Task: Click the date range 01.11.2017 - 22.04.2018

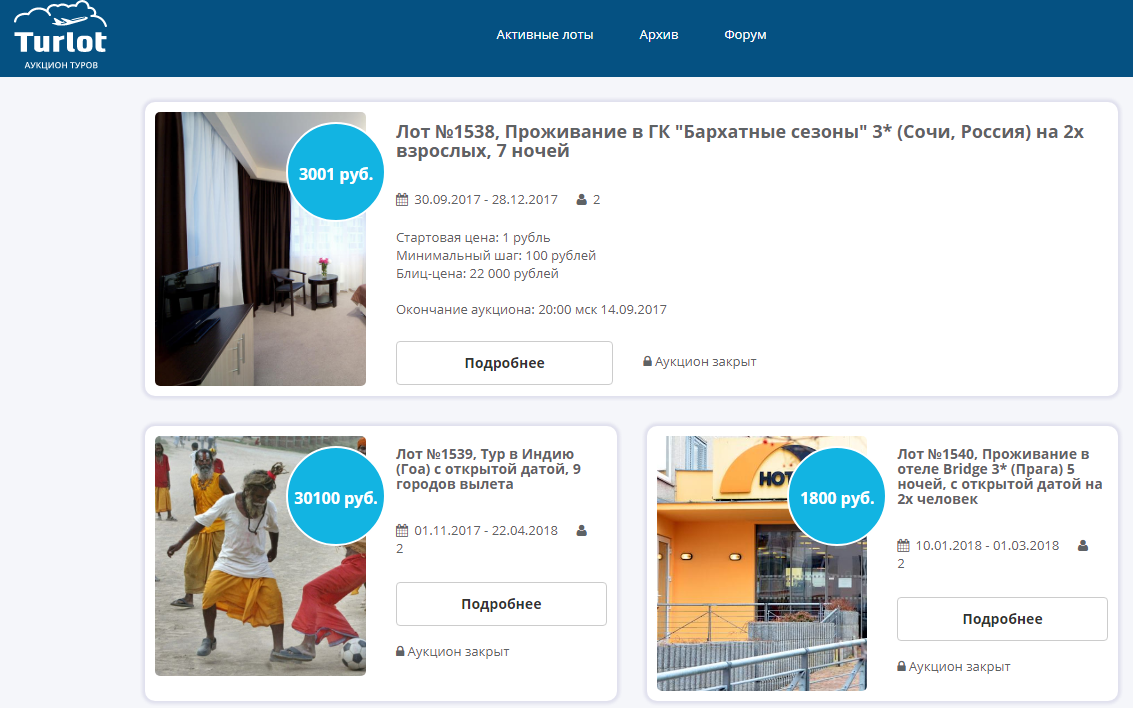Action: pos(486,530)
